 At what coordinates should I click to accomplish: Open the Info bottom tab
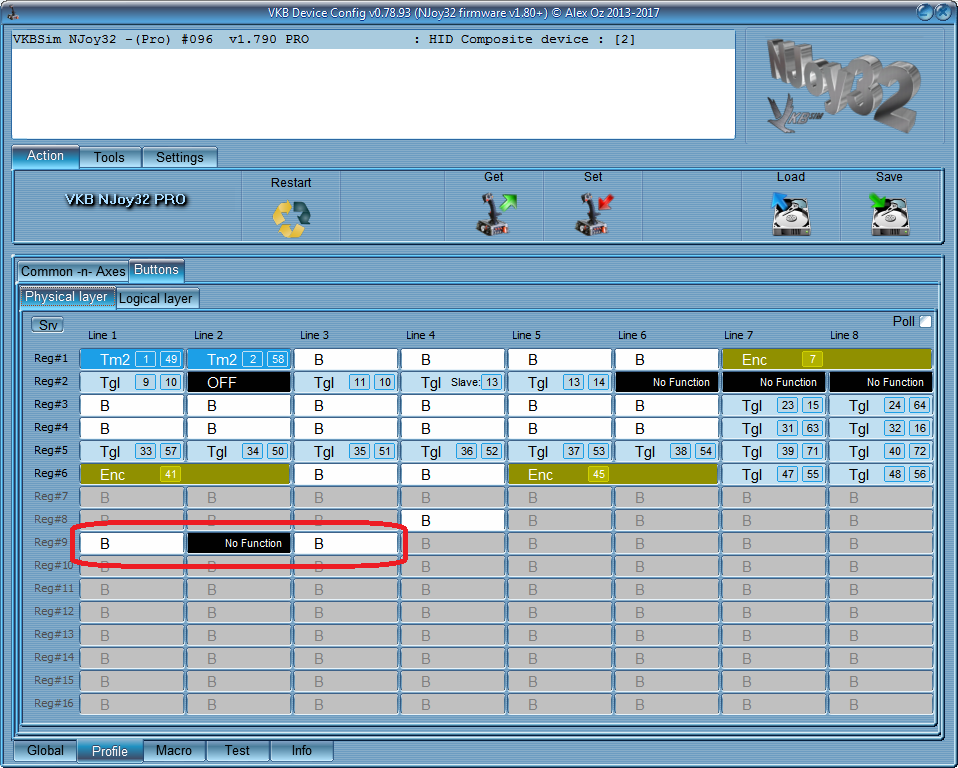click(301, 750)
